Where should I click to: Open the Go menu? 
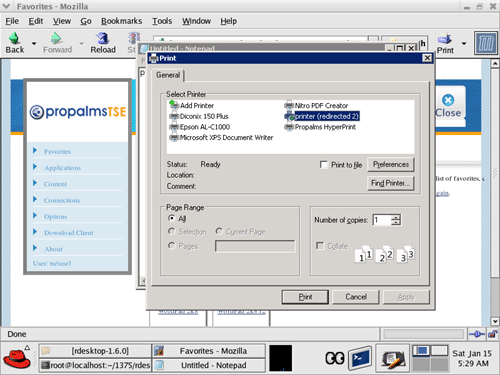click(86, 21)
